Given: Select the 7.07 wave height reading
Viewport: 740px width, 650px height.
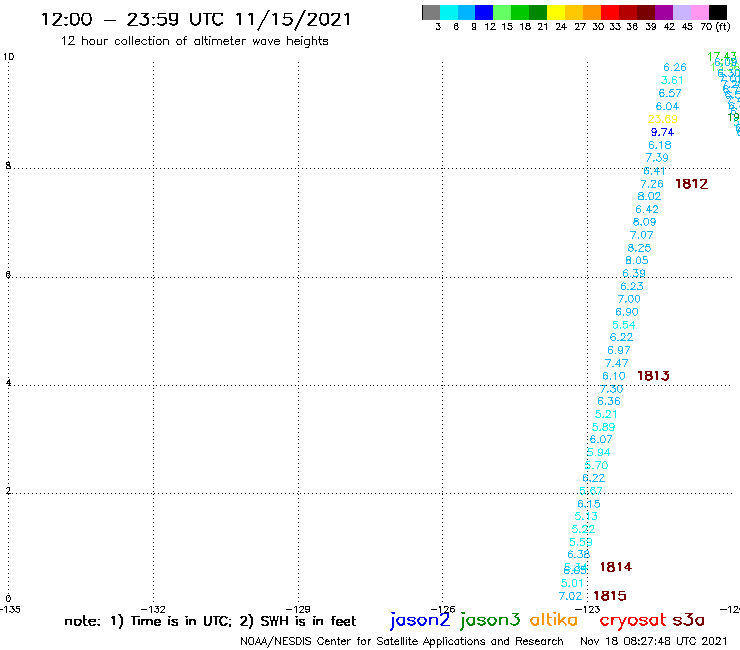Looking at the screenshot, I should 641,235.
